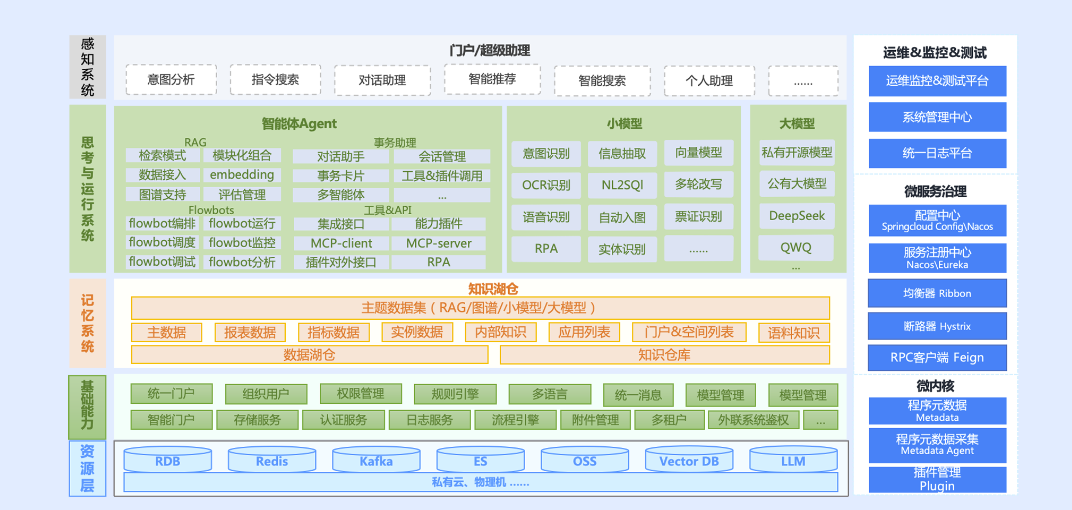The height and width of the screenshot is (510, 1072).
Task: Select the Kafka cylinder in resource layer
Action: 376,461
